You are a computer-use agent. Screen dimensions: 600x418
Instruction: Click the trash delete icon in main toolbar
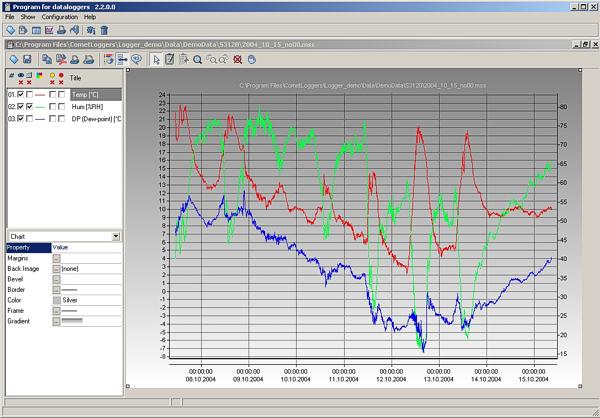pyautogui.click(x=104, y=30)
